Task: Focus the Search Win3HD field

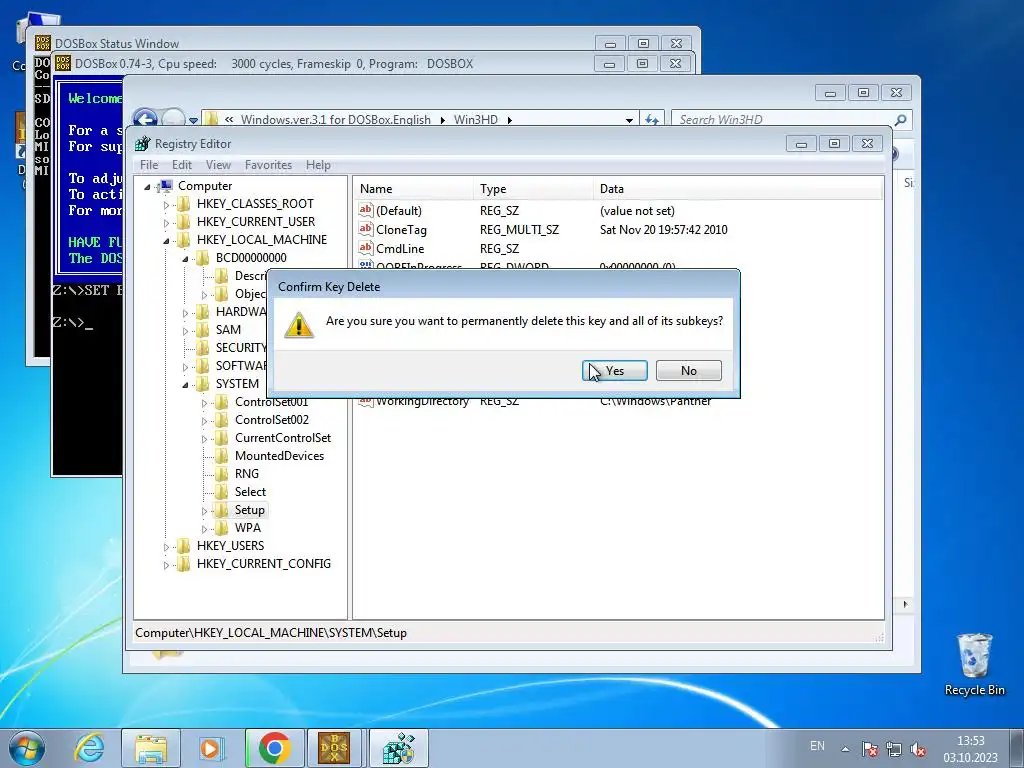Action: tap(784, 120)
